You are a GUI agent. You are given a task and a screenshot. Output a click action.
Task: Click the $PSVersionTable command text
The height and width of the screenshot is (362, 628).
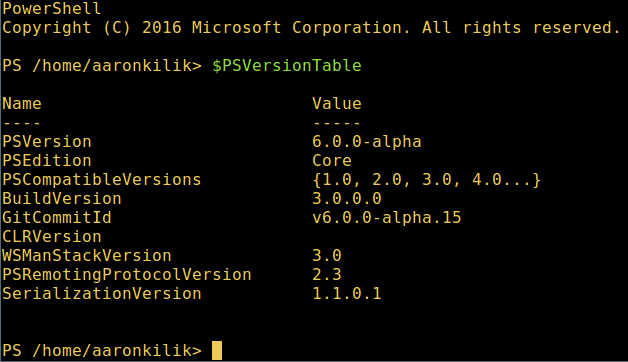tap(287, 66)
